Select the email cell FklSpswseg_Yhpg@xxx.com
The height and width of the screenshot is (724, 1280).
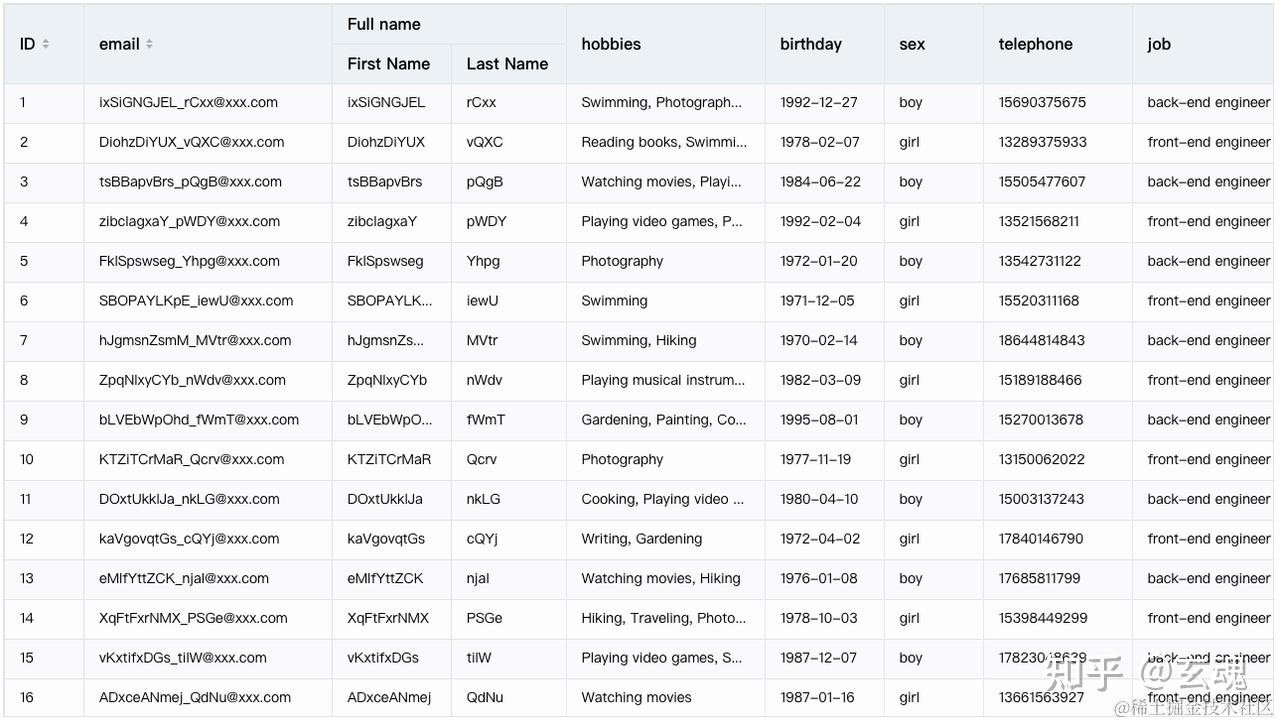pos(189,261)
